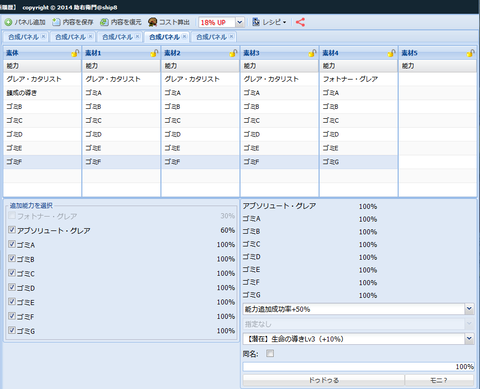Image resolution: width=480 pixels, height=389 pixels.
Task: Click the 素材1 column title
Action: [93, 53]
